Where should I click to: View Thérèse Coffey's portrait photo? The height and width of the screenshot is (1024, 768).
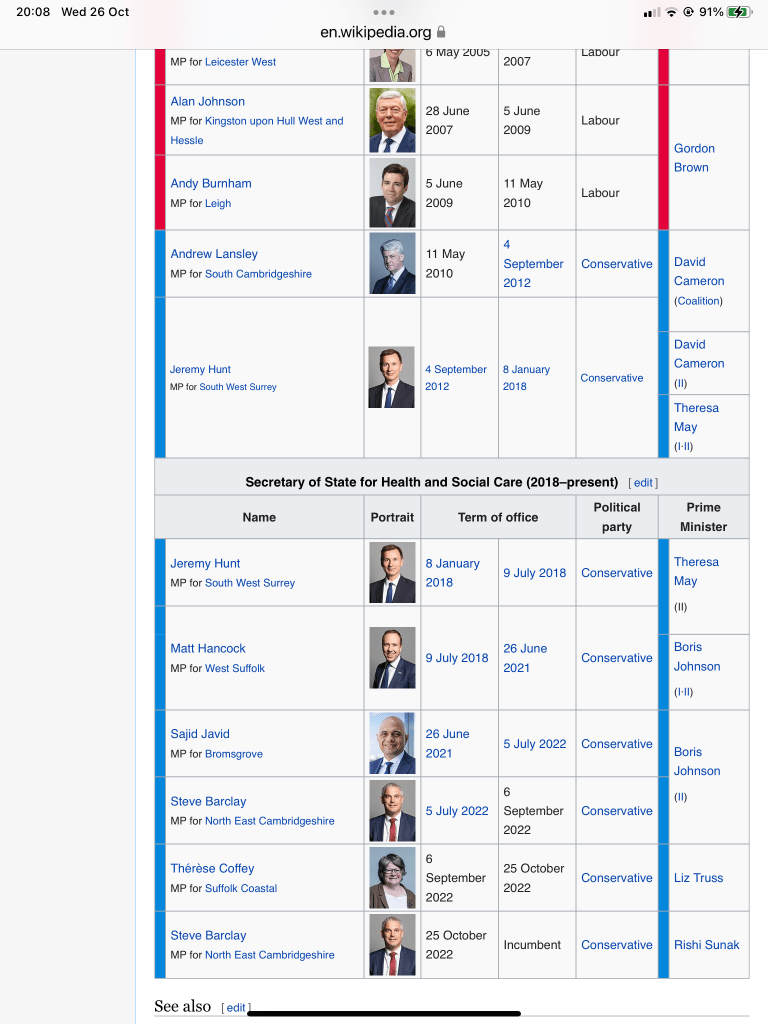pyautogui.click(x=392, y=878)
